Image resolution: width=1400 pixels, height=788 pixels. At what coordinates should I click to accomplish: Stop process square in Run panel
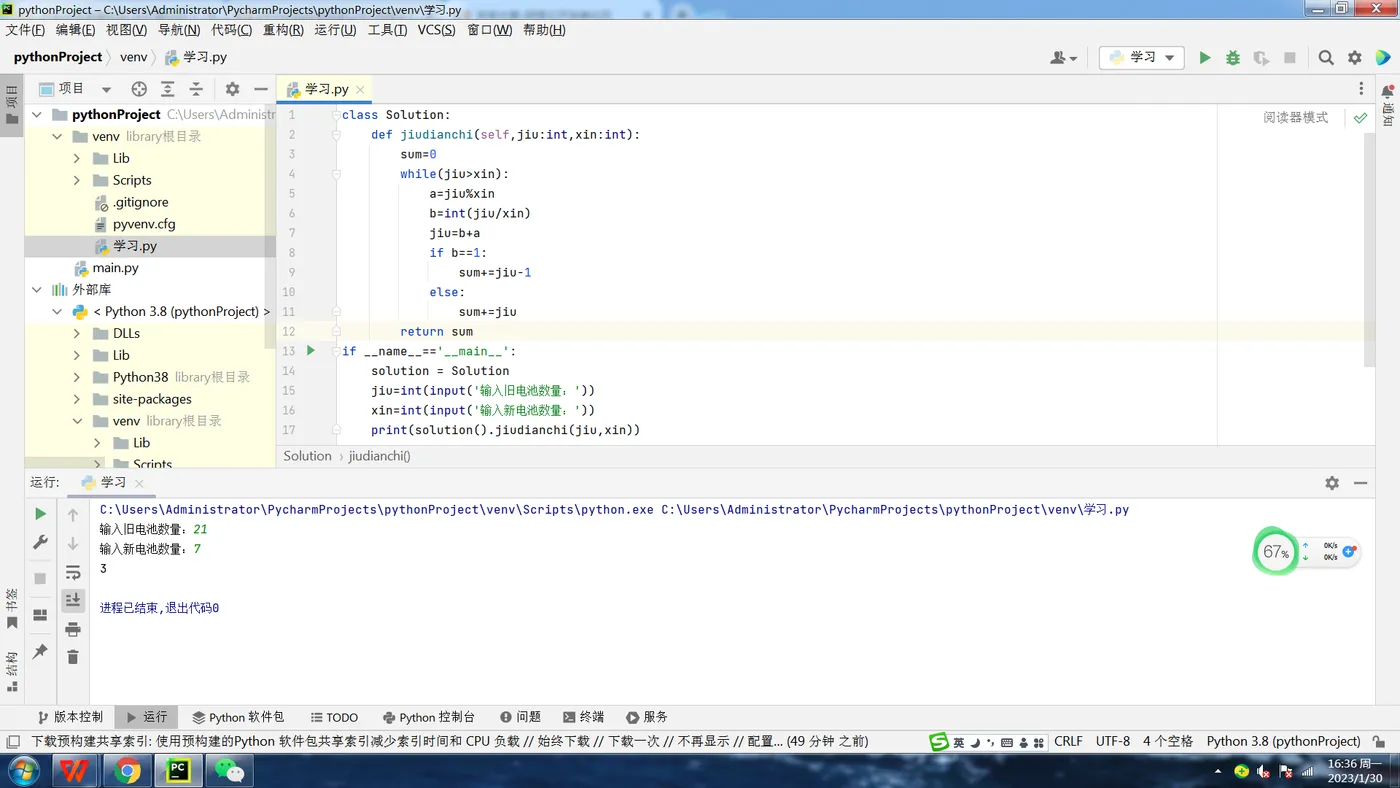[x=40, y=579]
